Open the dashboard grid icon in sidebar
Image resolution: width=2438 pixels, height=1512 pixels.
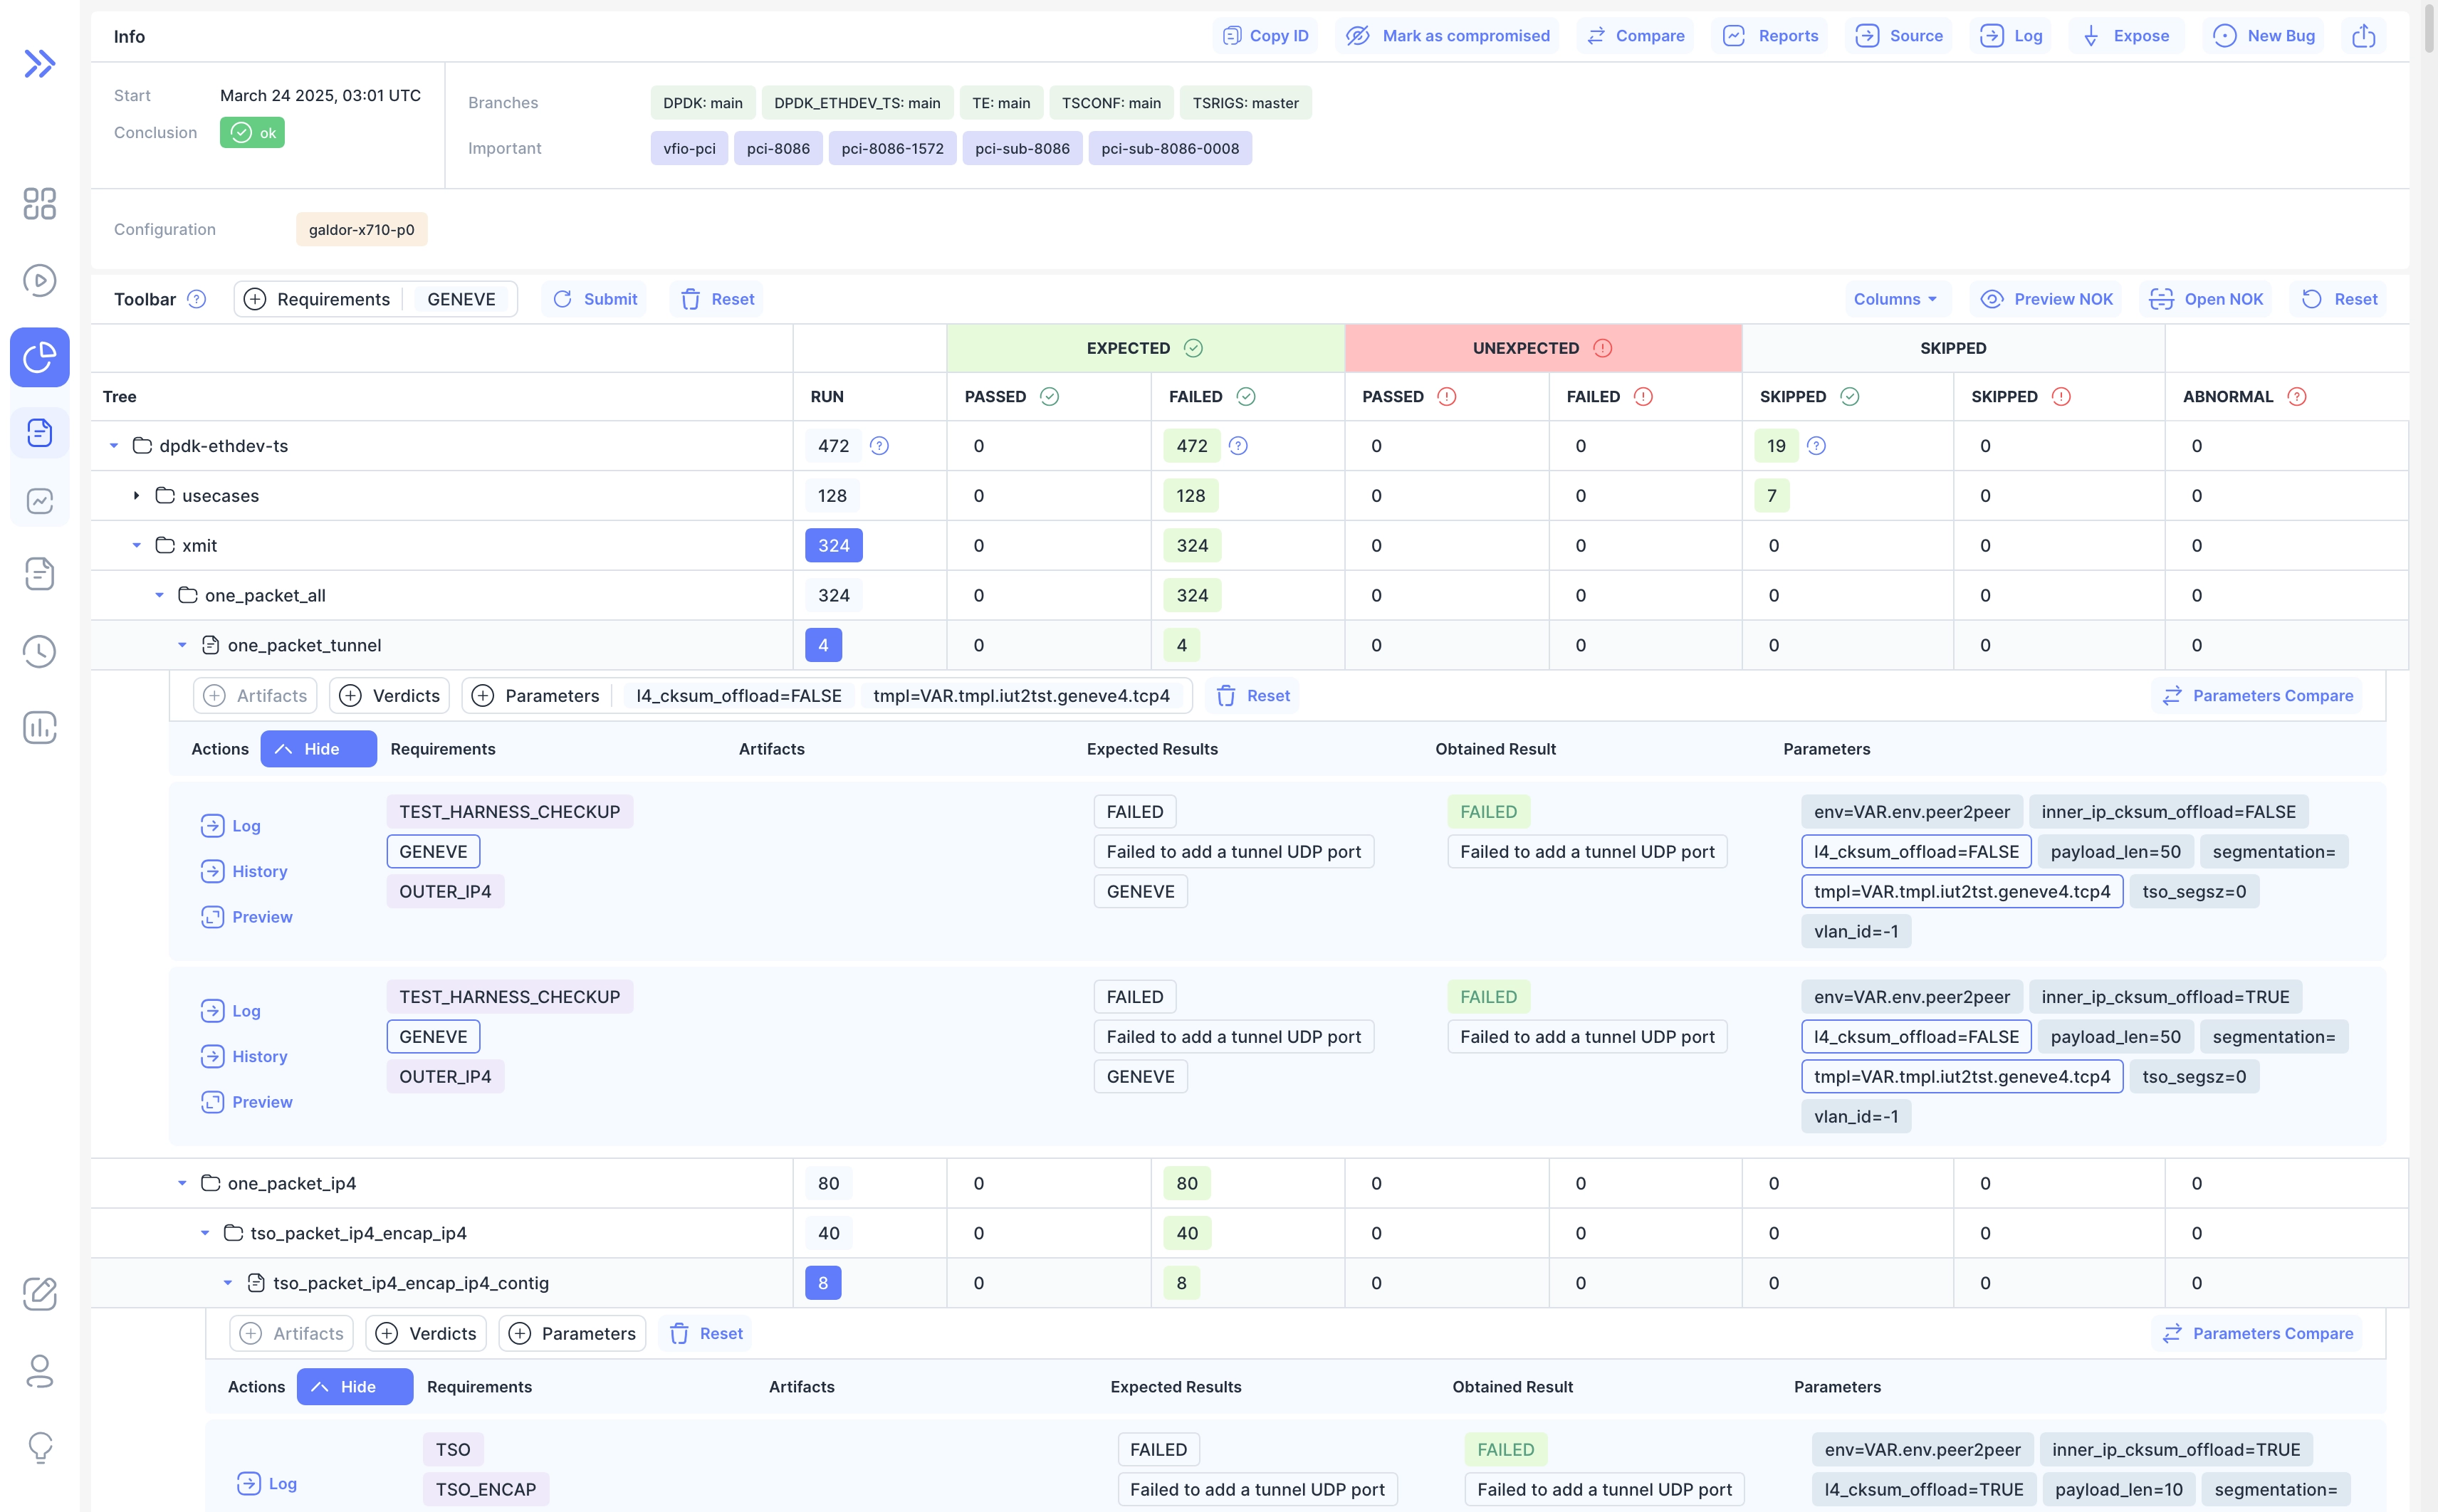tap(40, 204)
